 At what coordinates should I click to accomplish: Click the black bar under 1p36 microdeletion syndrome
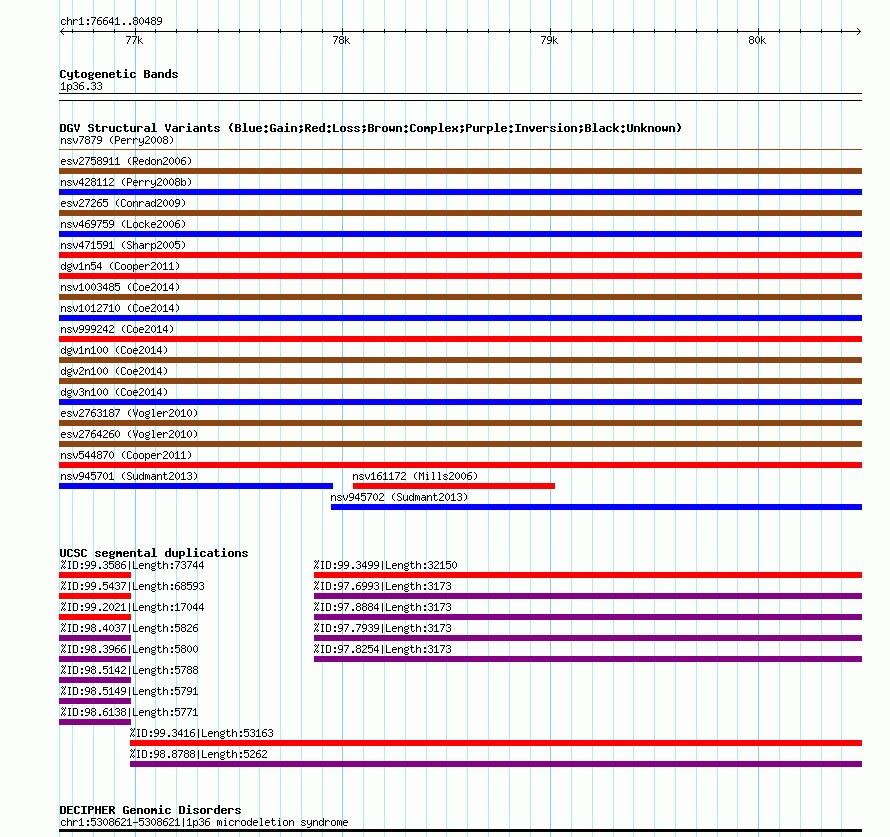click(x=460, y=831)
